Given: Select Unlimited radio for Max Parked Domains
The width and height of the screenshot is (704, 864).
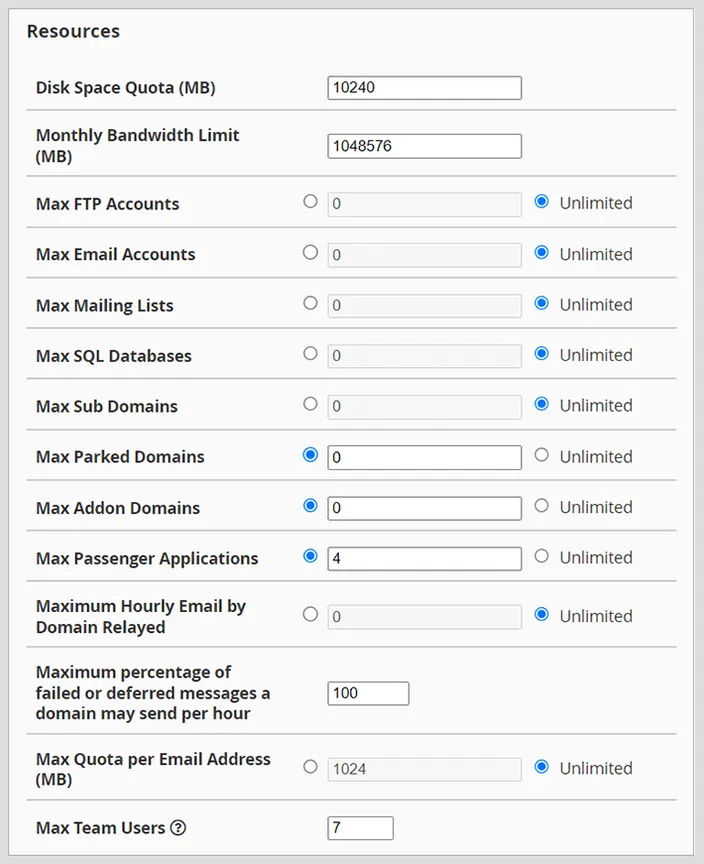Looking at the screenshot, I should (541, 455).
